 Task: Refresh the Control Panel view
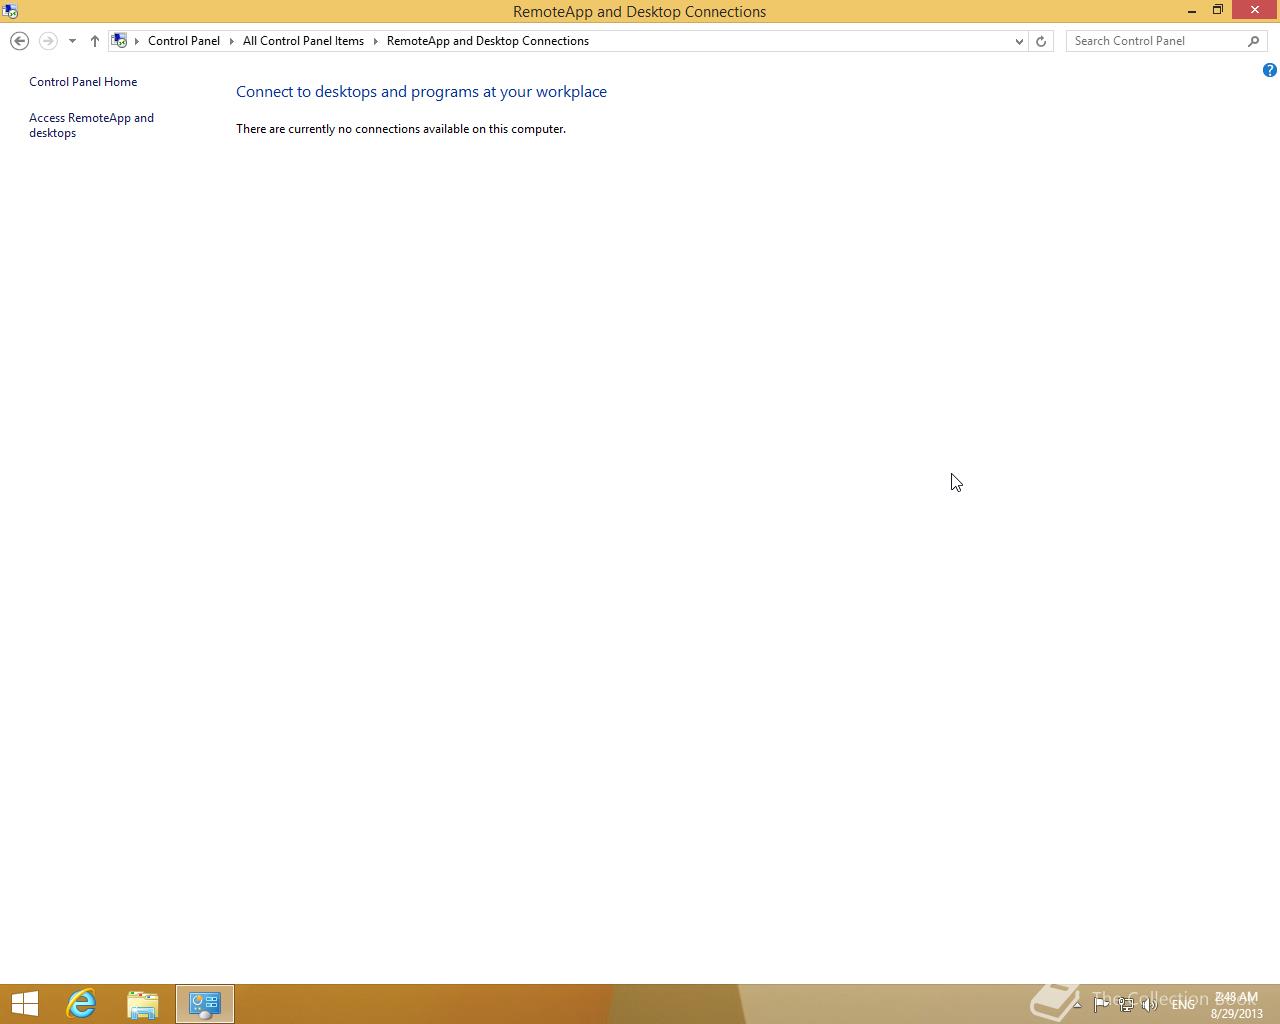(1041, 41)
